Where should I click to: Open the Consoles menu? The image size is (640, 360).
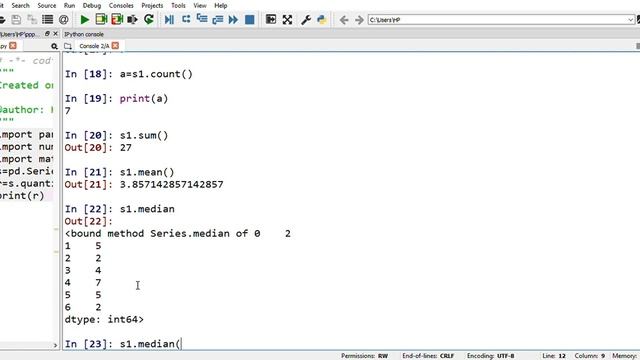pos(121,6)
